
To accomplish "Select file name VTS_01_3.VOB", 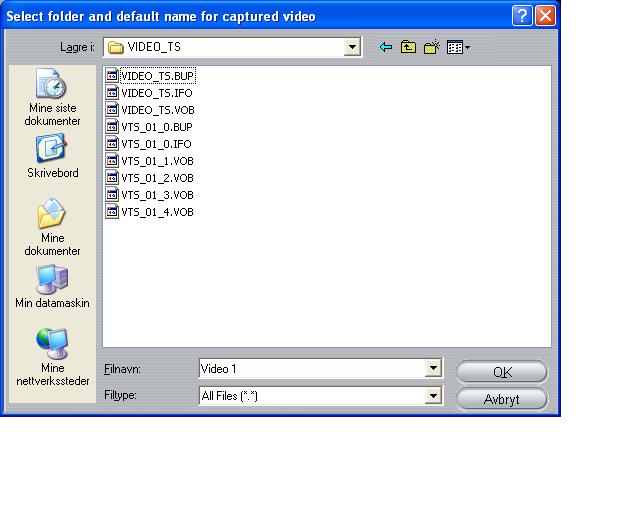I will coord(157,195).
